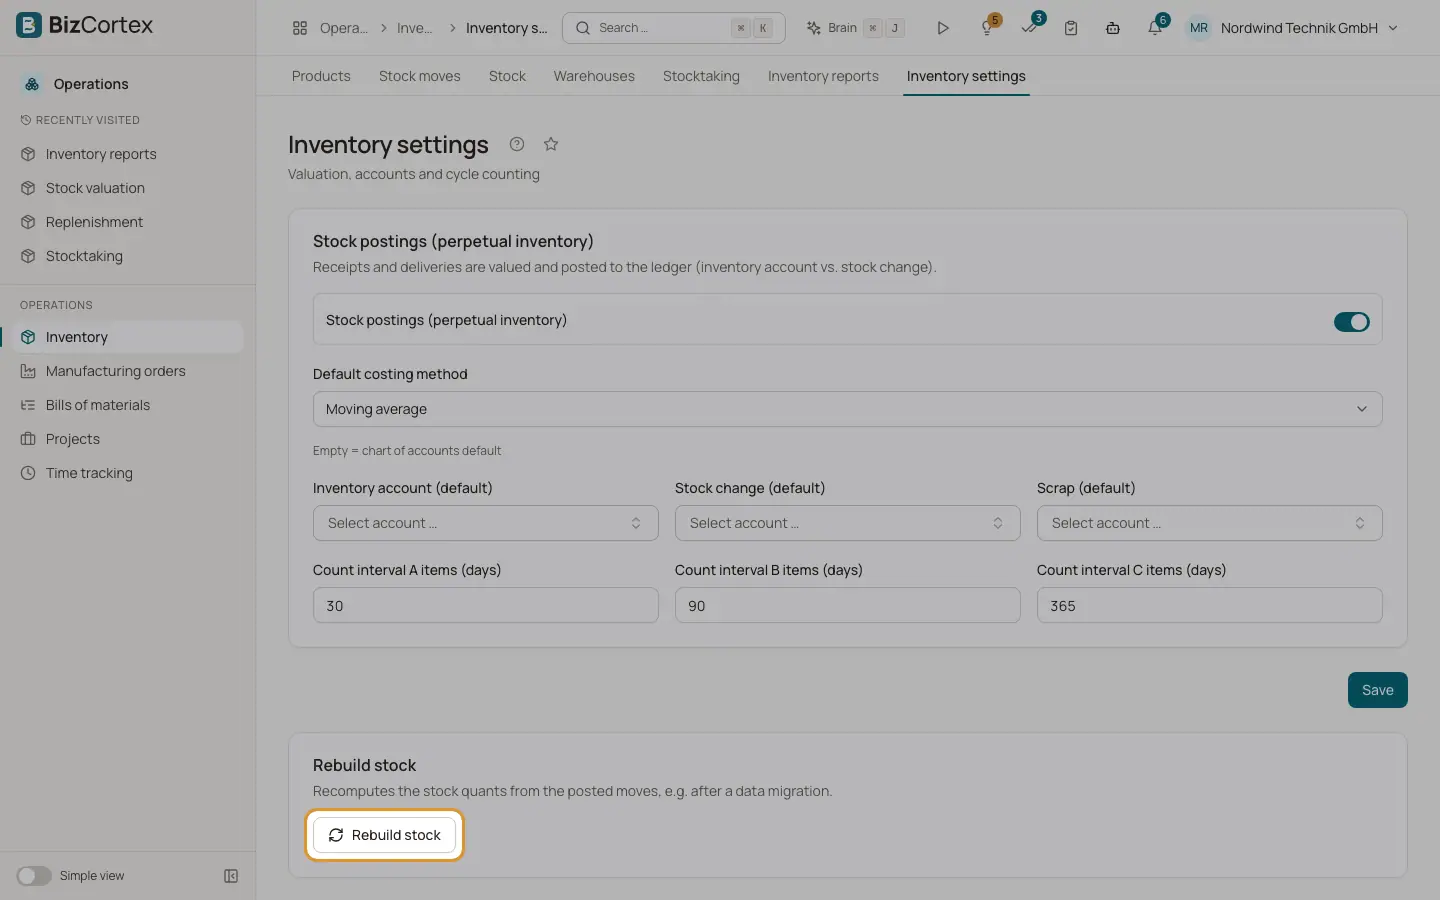Toggle the Simple view switch
This screenshot has width=1440, height=900.
pyautogui.click(x=33, y=876)
